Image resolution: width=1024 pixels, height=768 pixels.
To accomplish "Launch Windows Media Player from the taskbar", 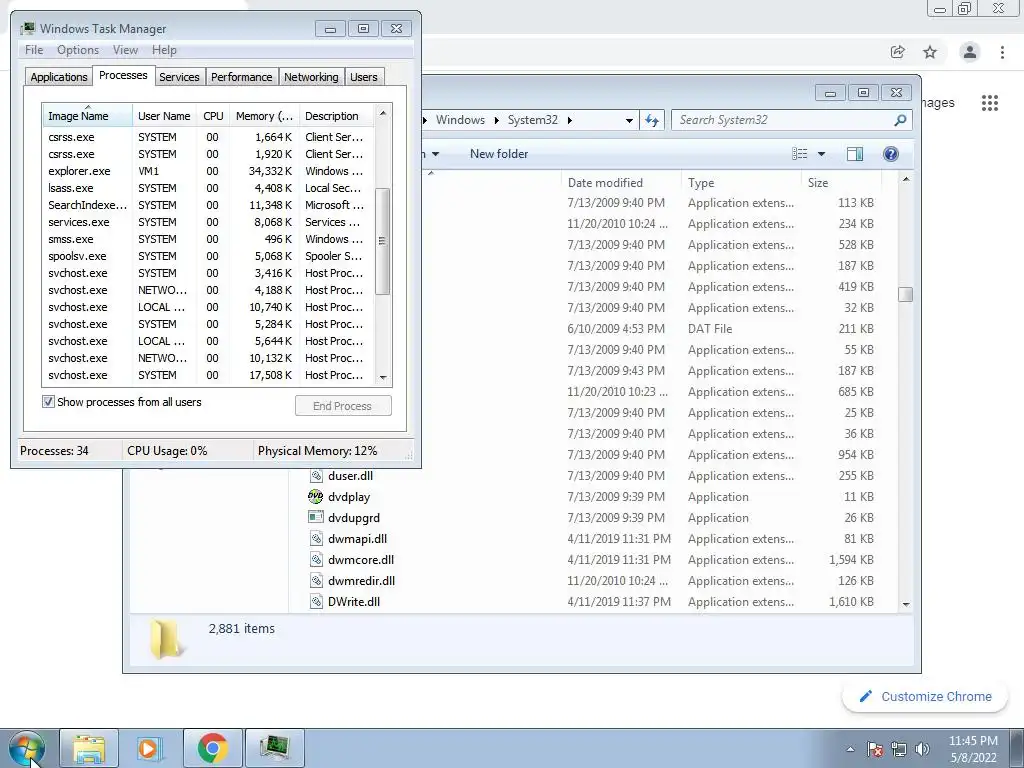I will pyautogui.click(x=150, y=748).
